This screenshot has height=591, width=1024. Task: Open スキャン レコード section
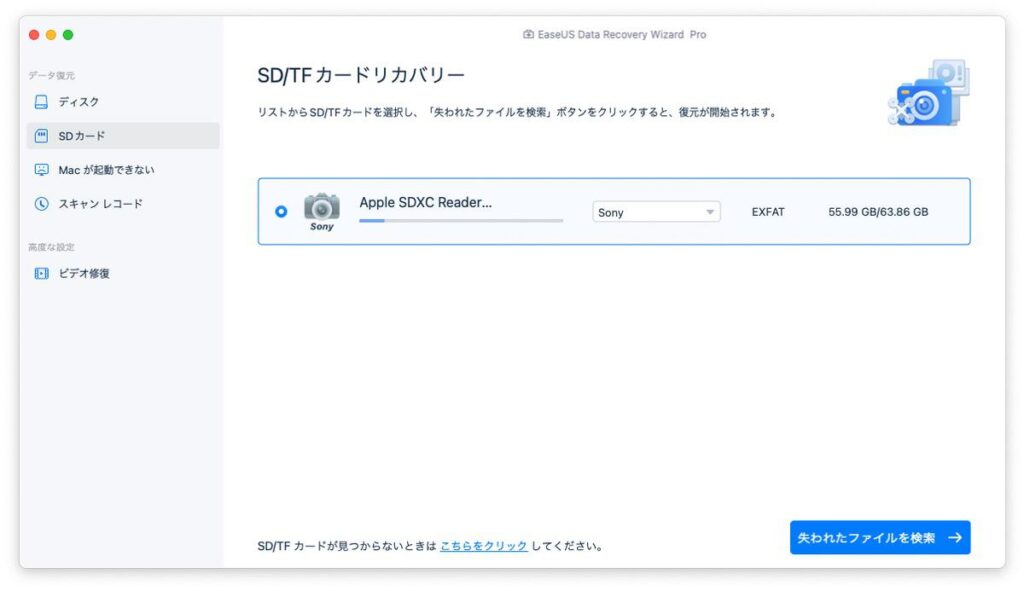coord(123,204)
